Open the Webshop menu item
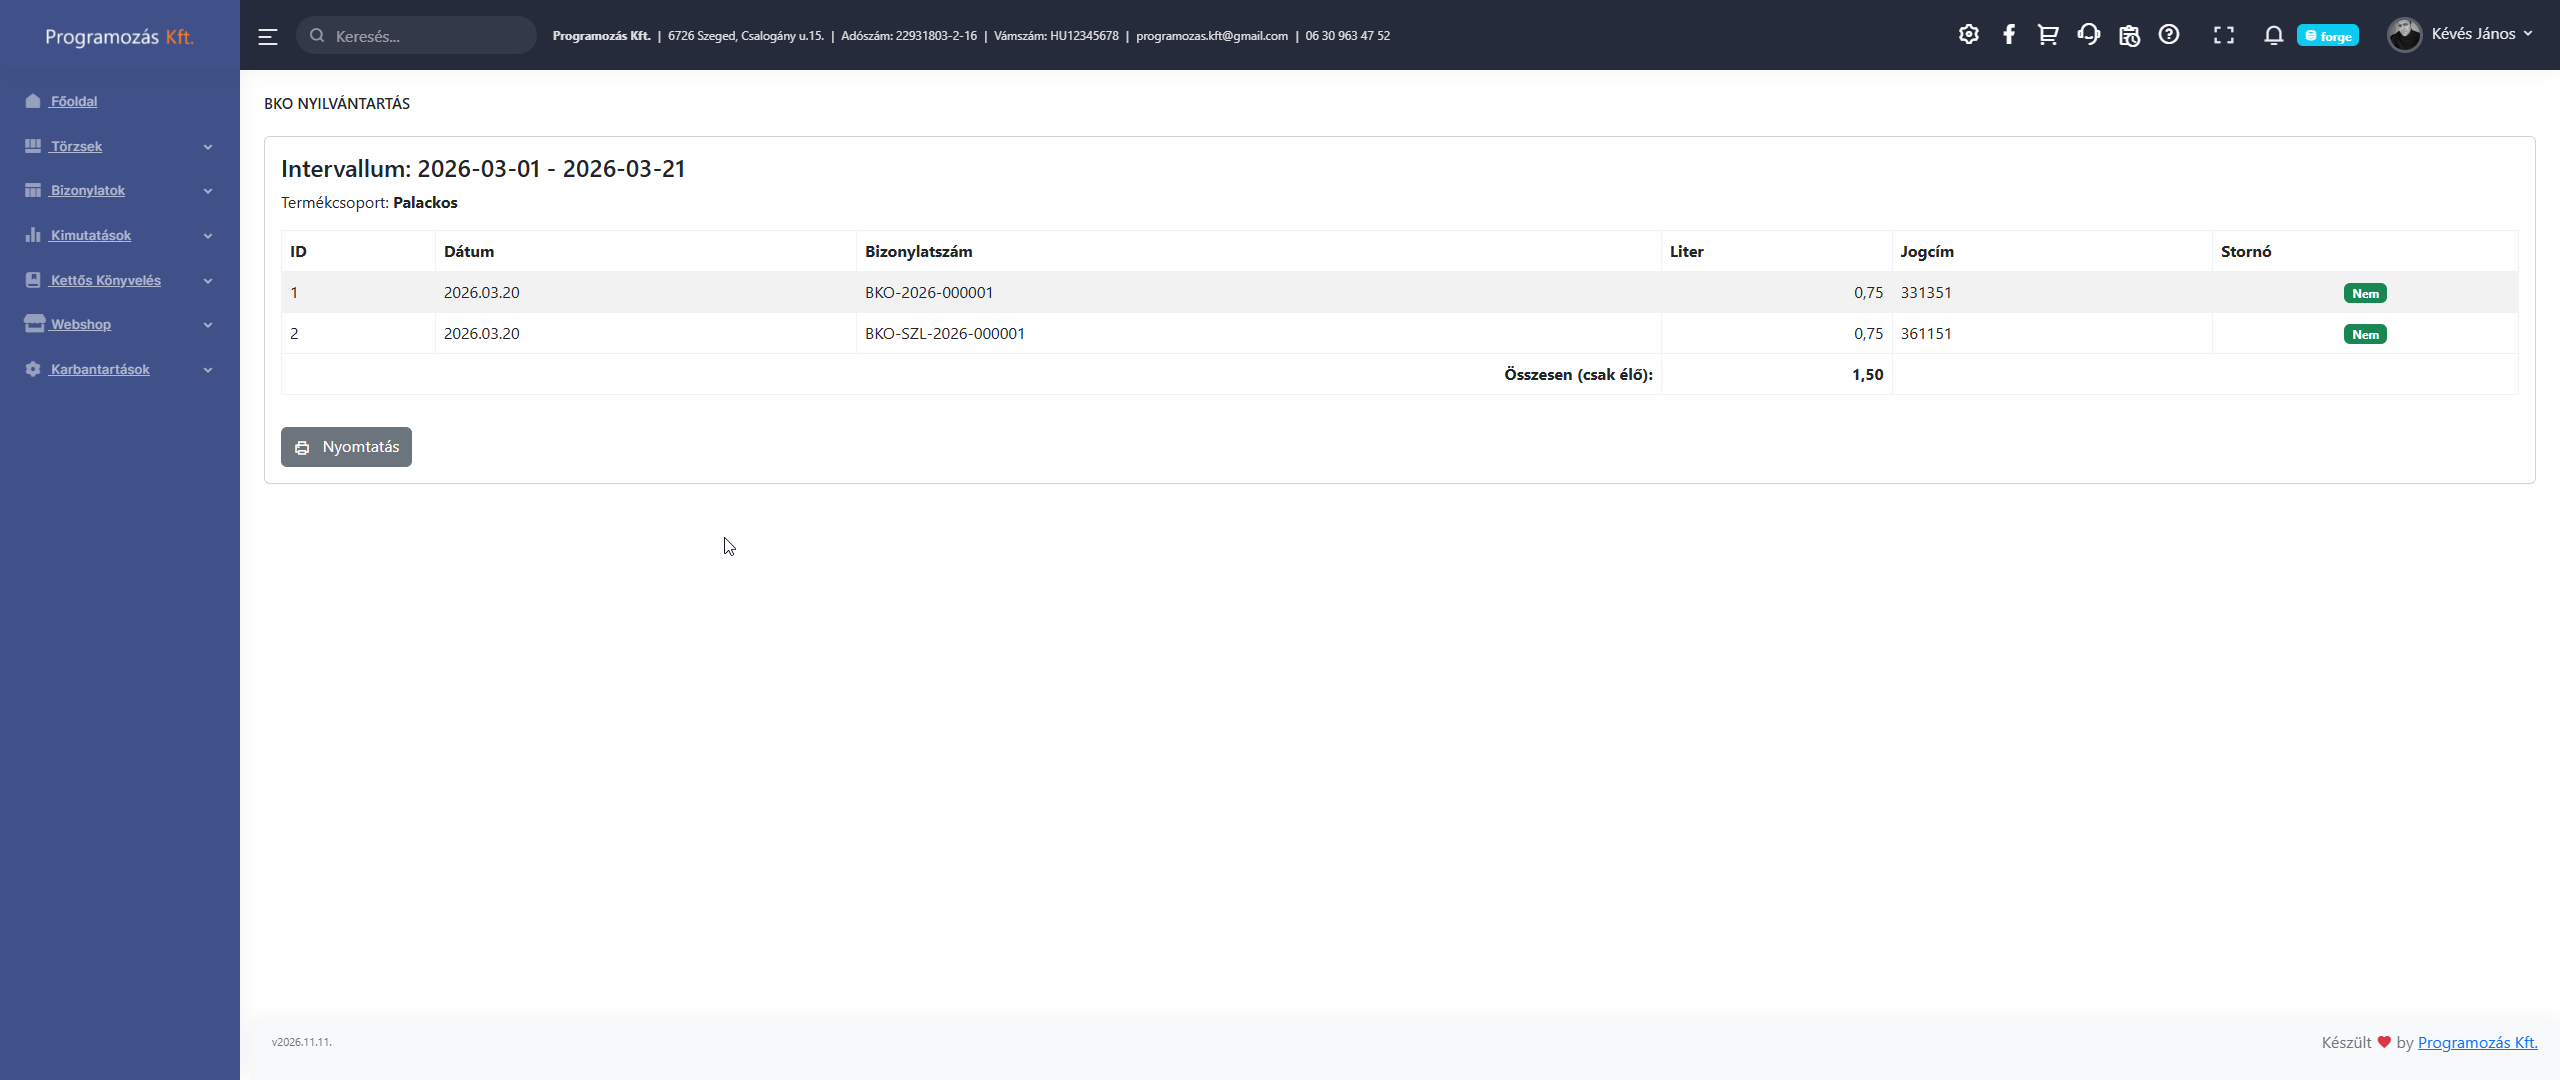Viewport: 2560px width, 1080px height. coord(81,324)
